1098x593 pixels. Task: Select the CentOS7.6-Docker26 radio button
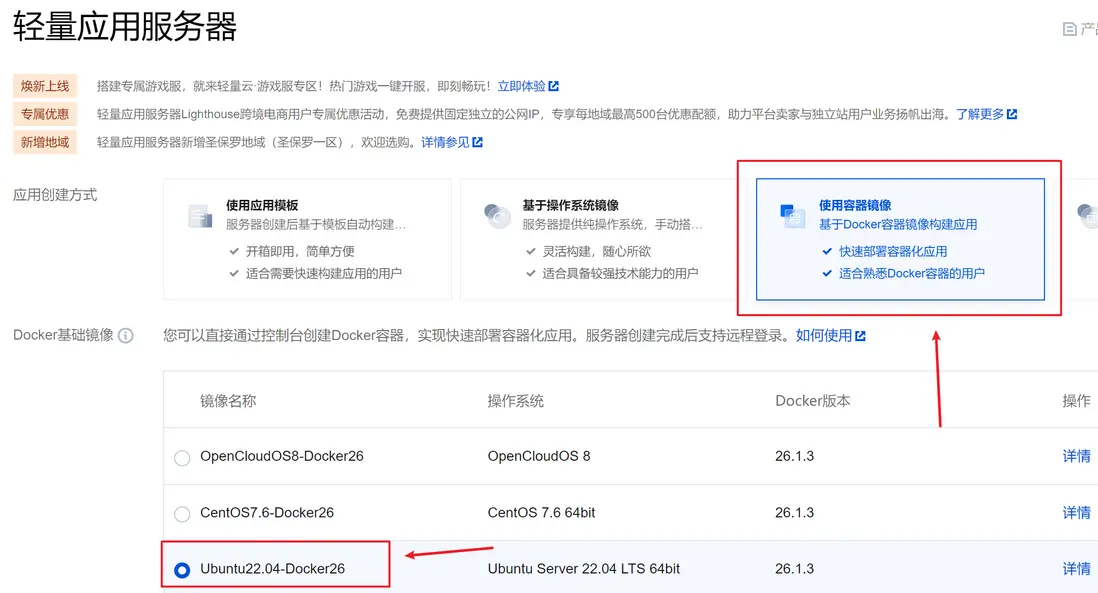[x=182, y=514]
